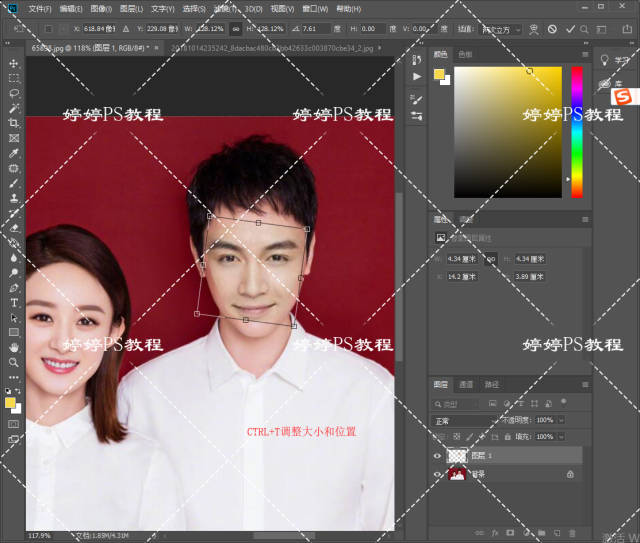Image resolution: width=640 pixels, height=543 pixels.
Task: Toggle the aspect ratio link between W and H
Action: pos(236,29)
